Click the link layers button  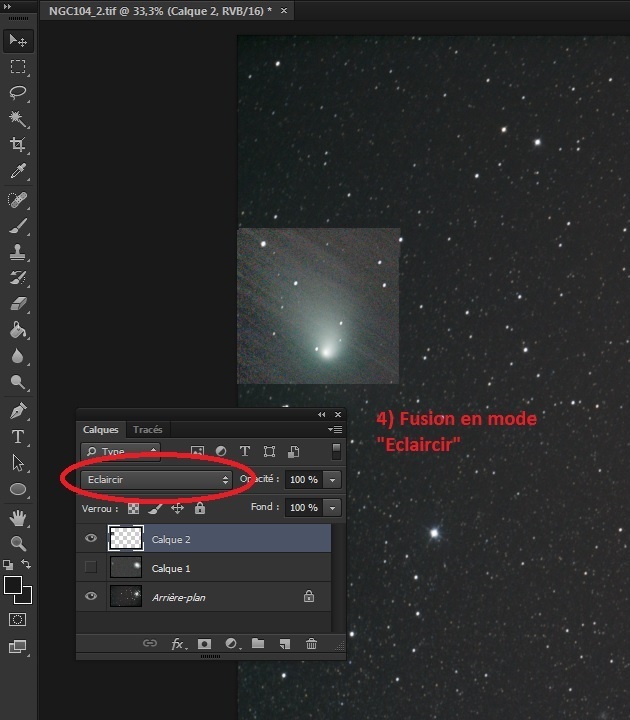(150, 643)
